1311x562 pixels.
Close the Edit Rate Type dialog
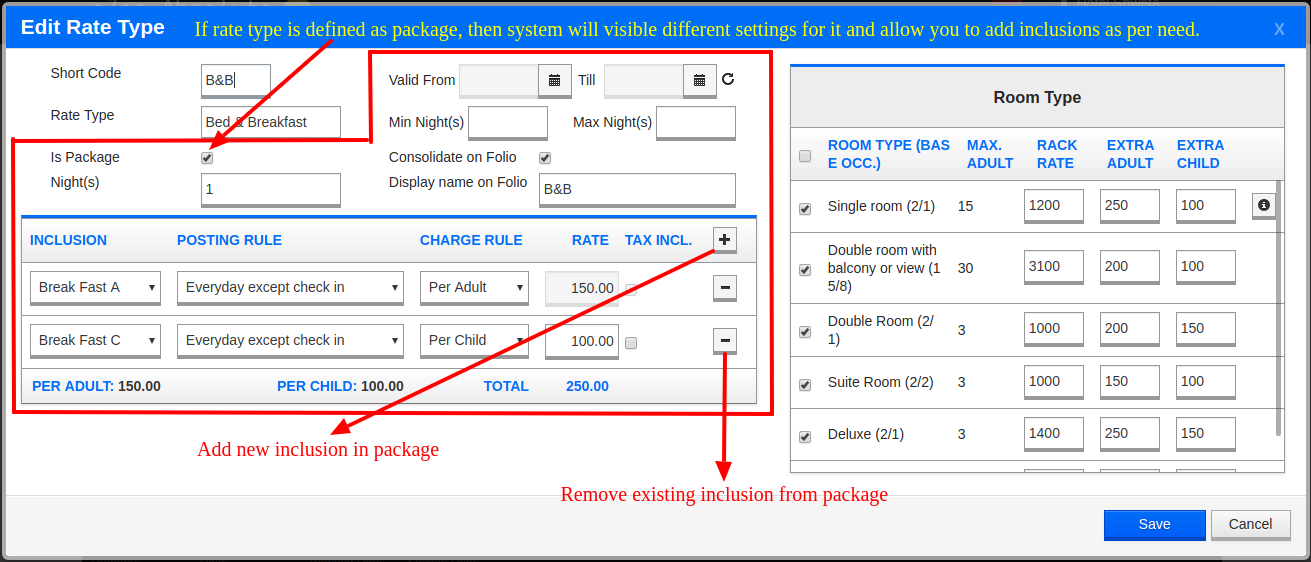click(1279, 29)
